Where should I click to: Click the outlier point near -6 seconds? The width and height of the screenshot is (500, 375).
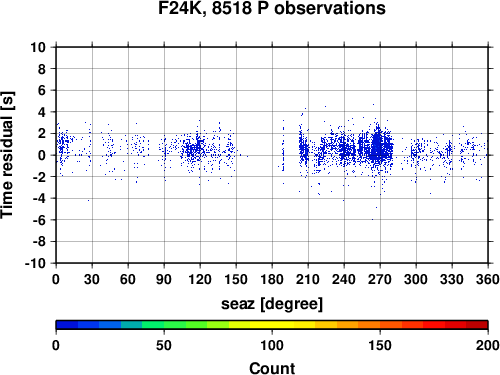click(372, 219)
